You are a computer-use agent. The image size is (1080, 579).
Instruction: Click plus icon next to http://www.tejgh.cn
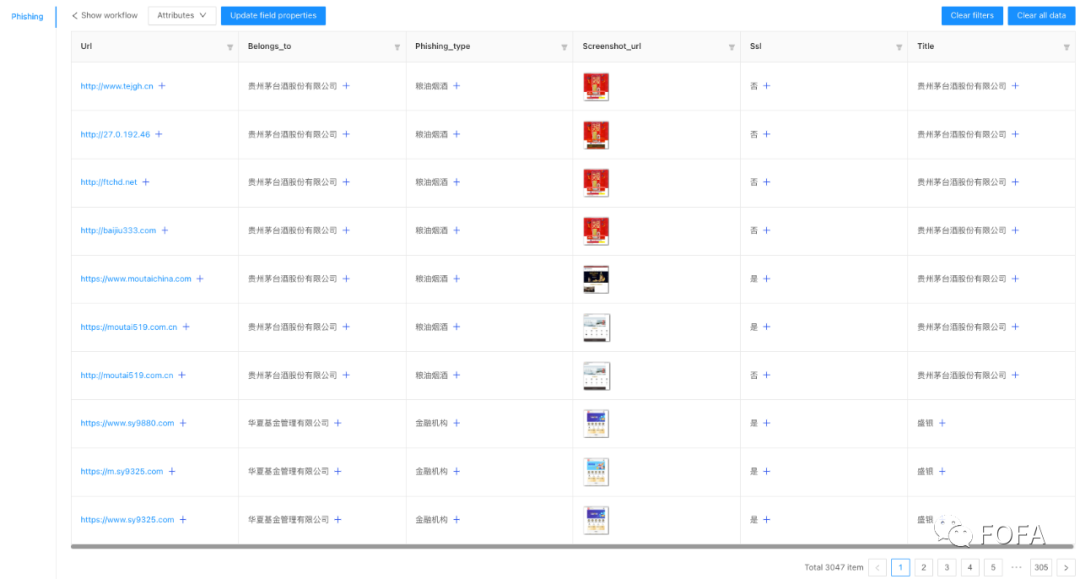coord(162,86)
